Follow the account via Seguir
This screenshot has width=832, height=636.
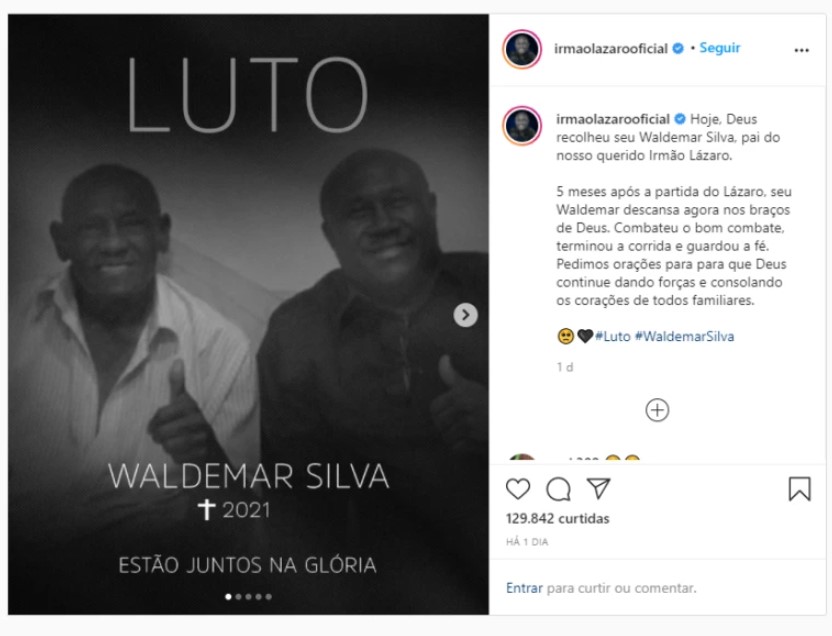[x=720, y=48]
